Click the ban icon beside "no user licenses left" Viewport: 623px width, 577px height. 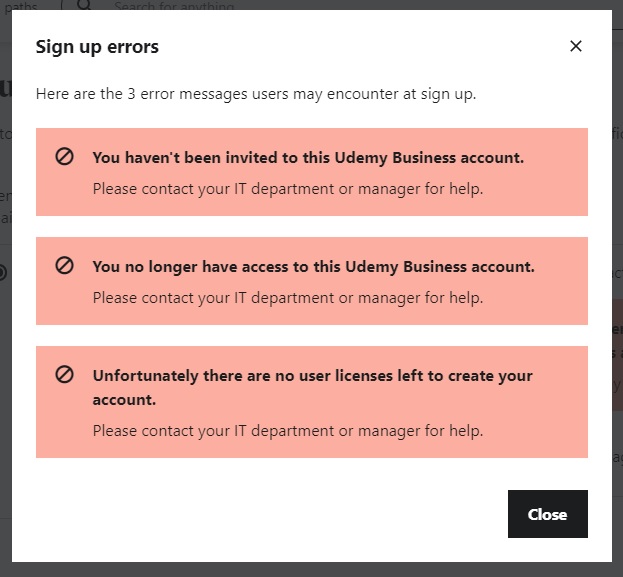64,375
